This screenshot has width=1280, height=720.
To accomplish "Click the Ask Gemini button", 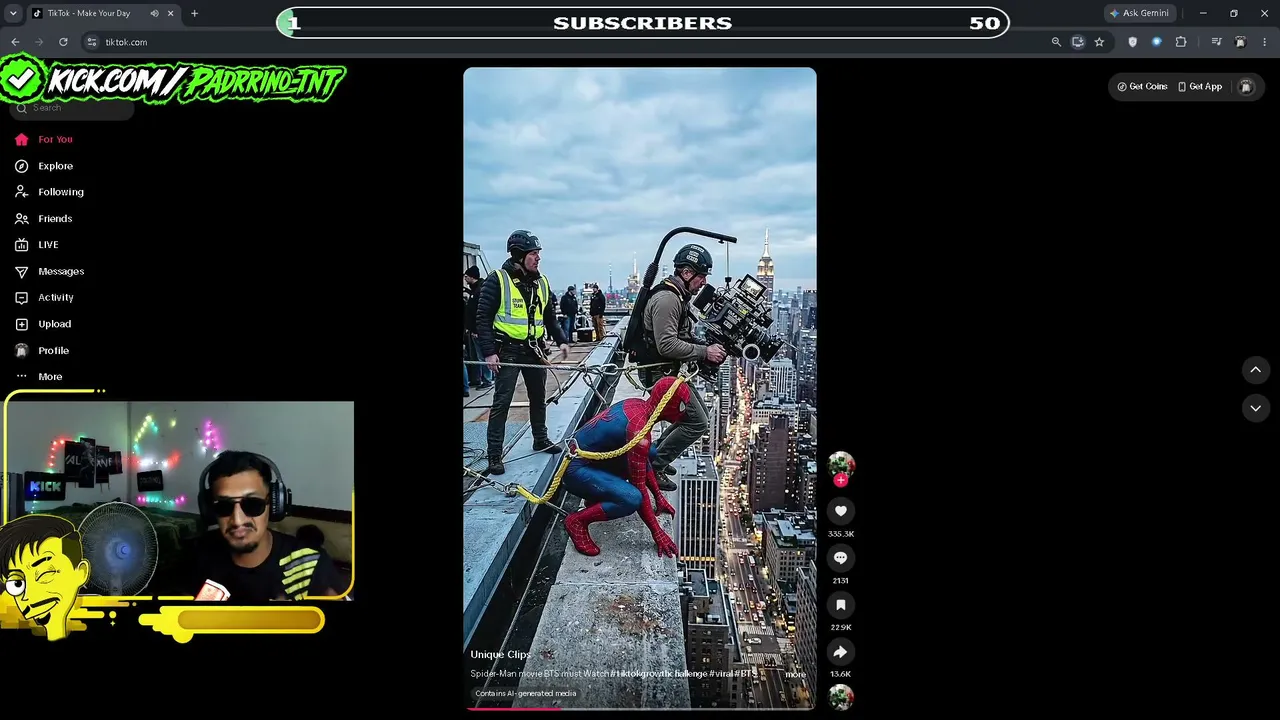I will pos(1139,13).
